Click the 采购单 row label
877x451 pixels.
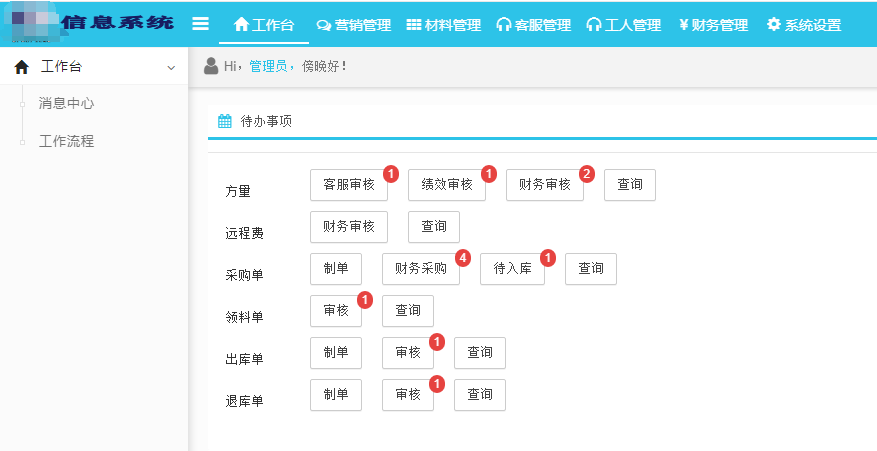244,275
